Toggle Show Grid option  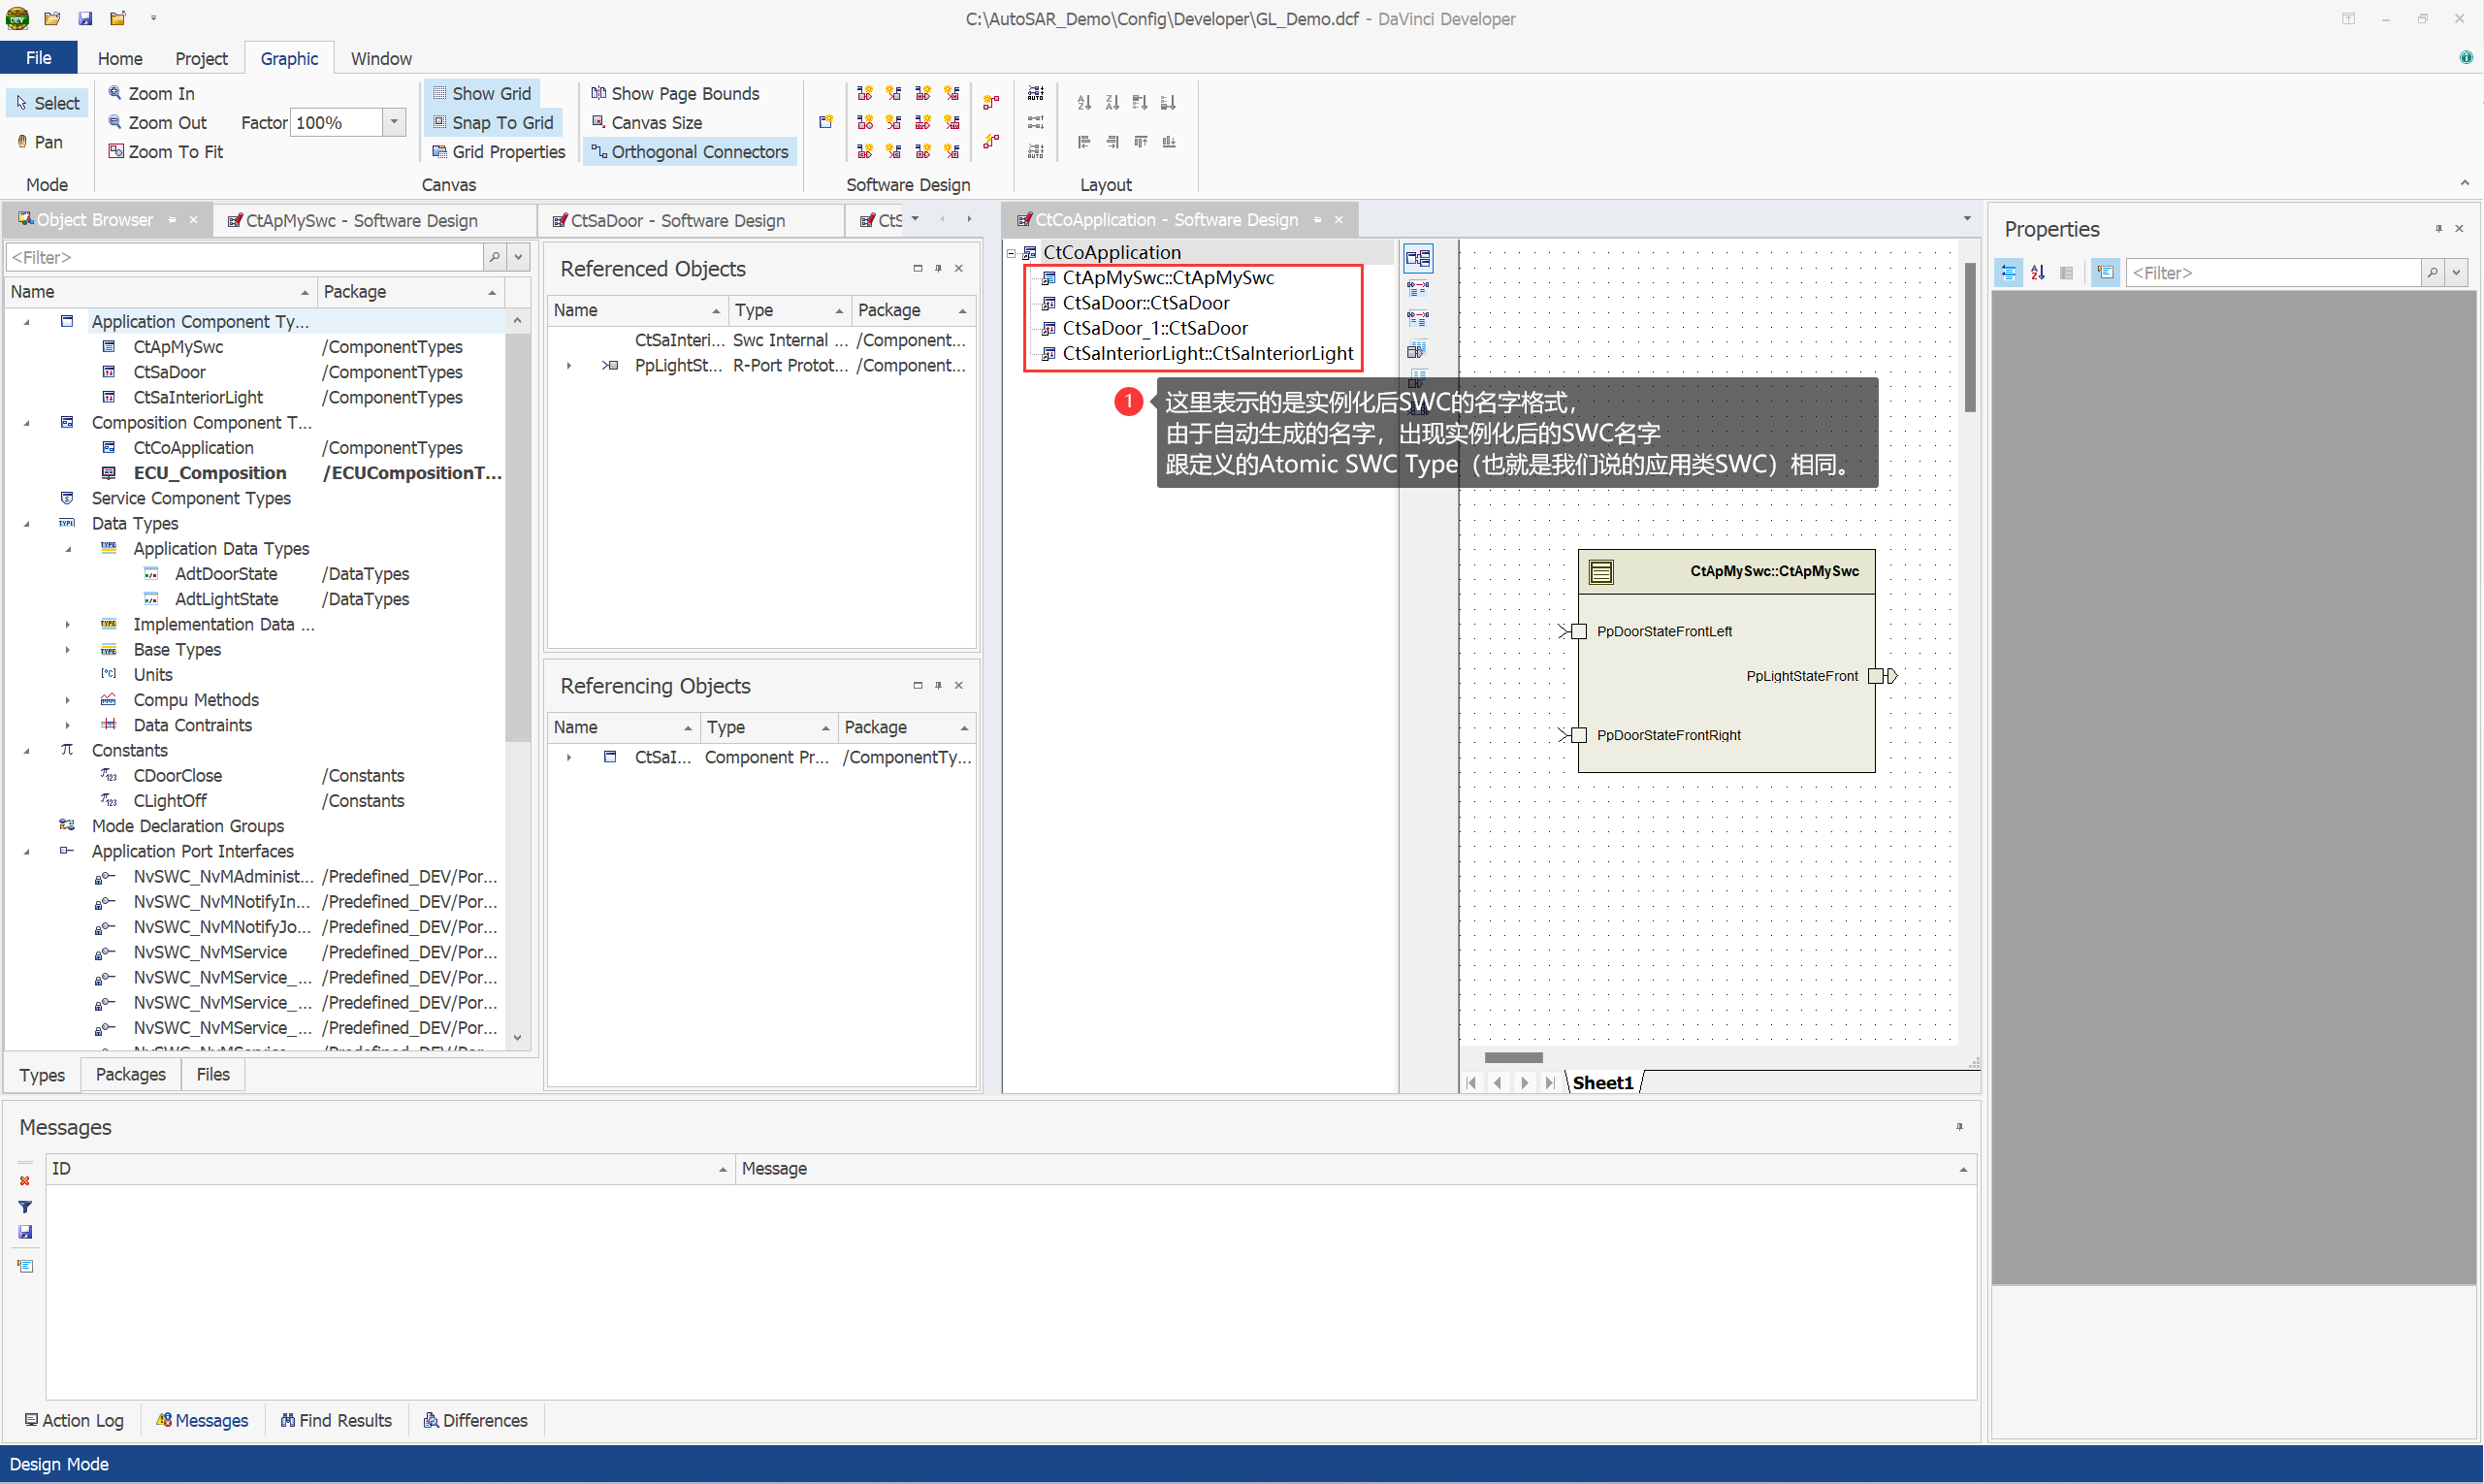pos(483,93)
